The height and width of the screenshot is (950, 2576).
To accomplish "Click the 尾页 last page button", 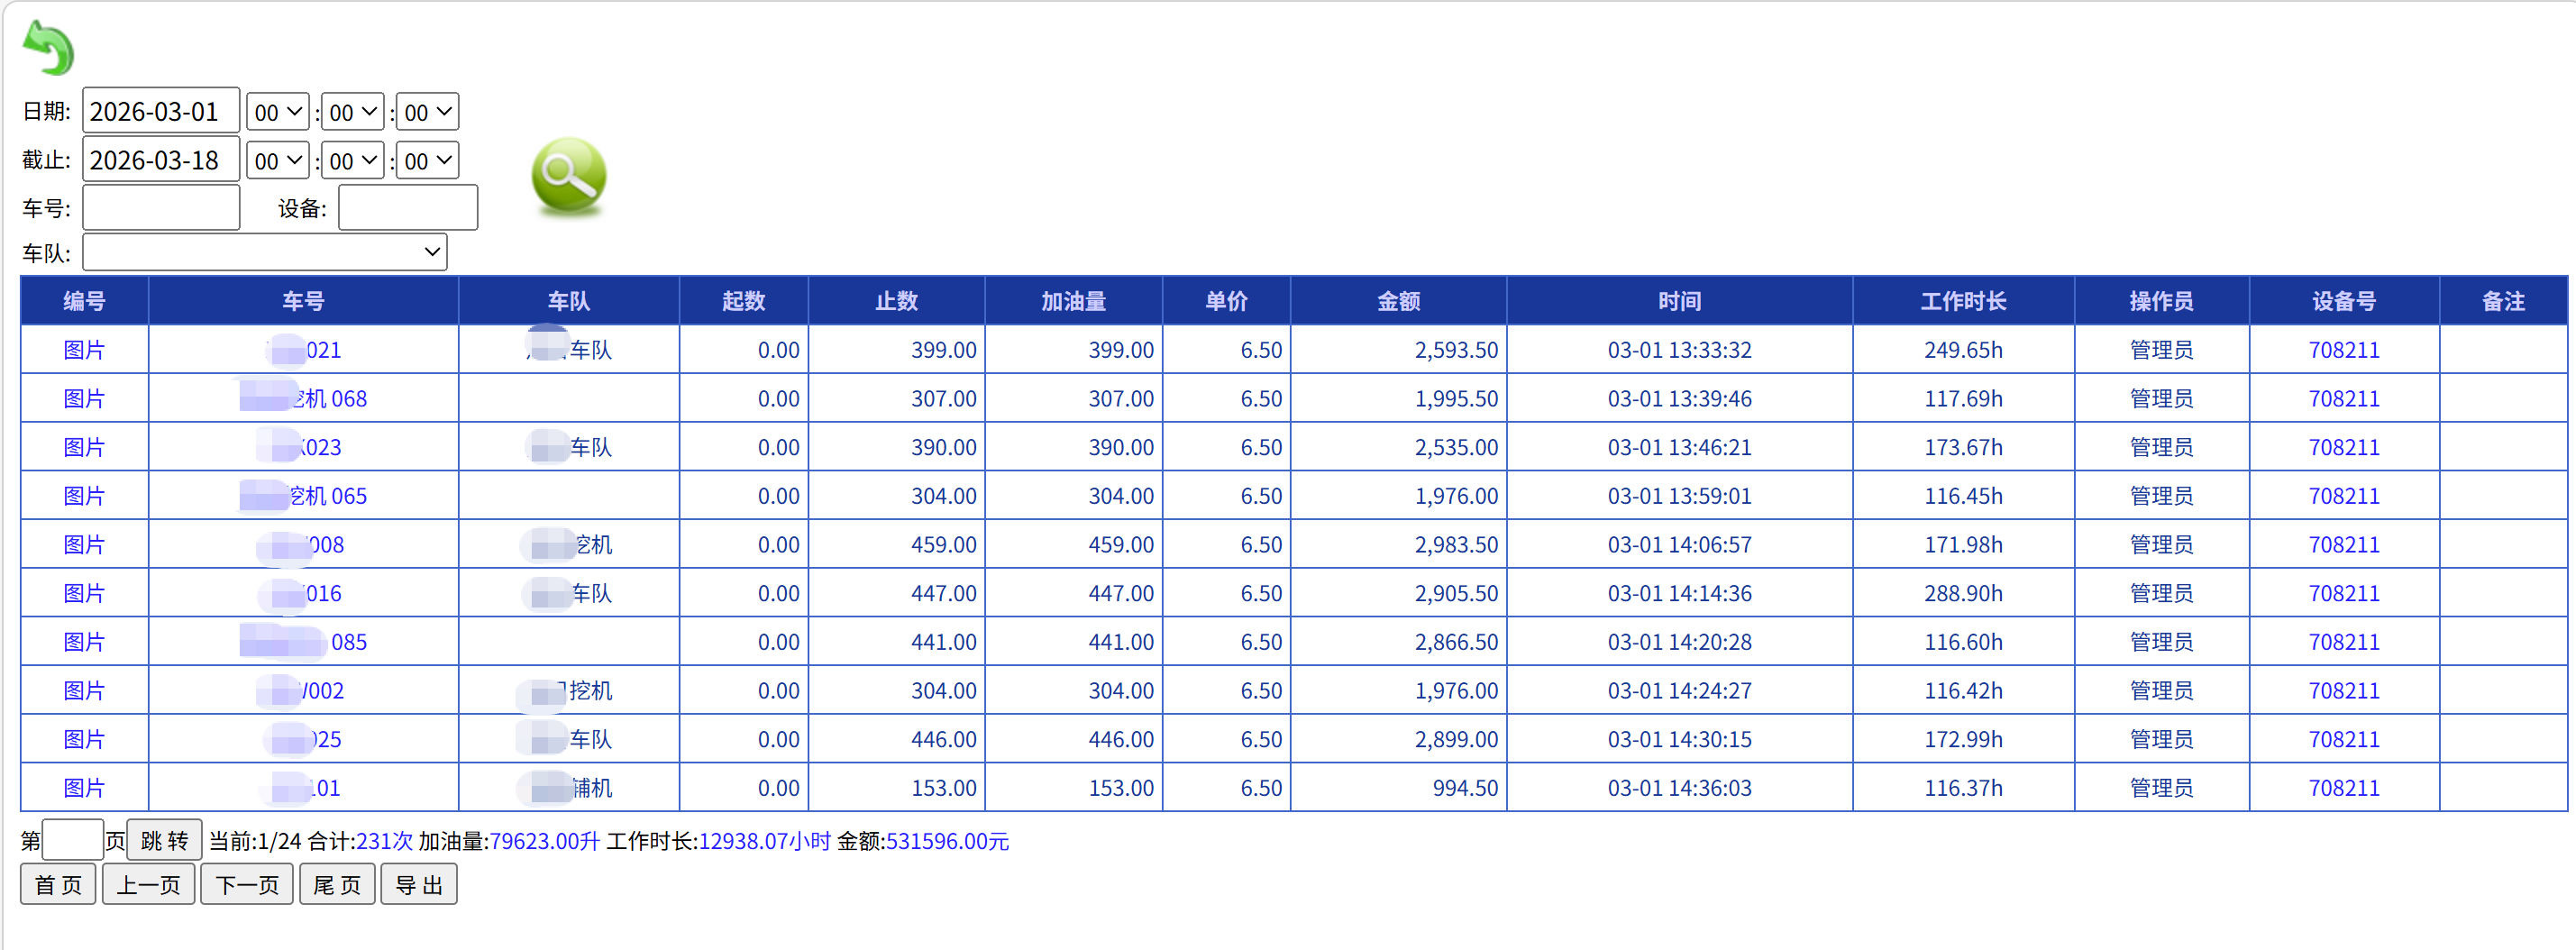I will [x=337, y=885].
